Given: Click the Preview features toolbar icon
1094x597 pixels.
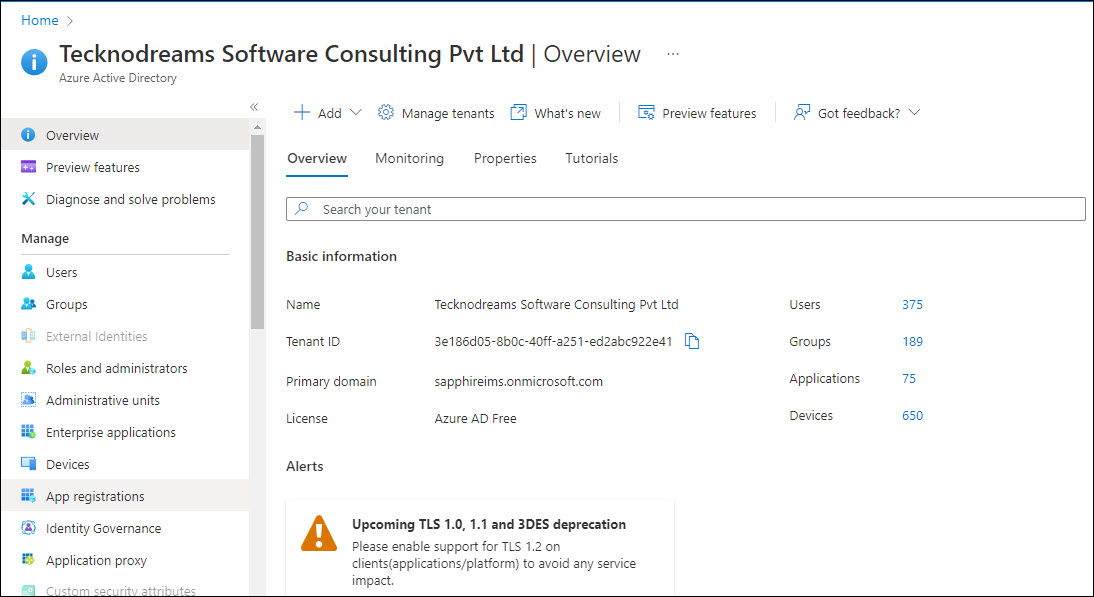Looking at the screenshot, I should pos(646,113).
